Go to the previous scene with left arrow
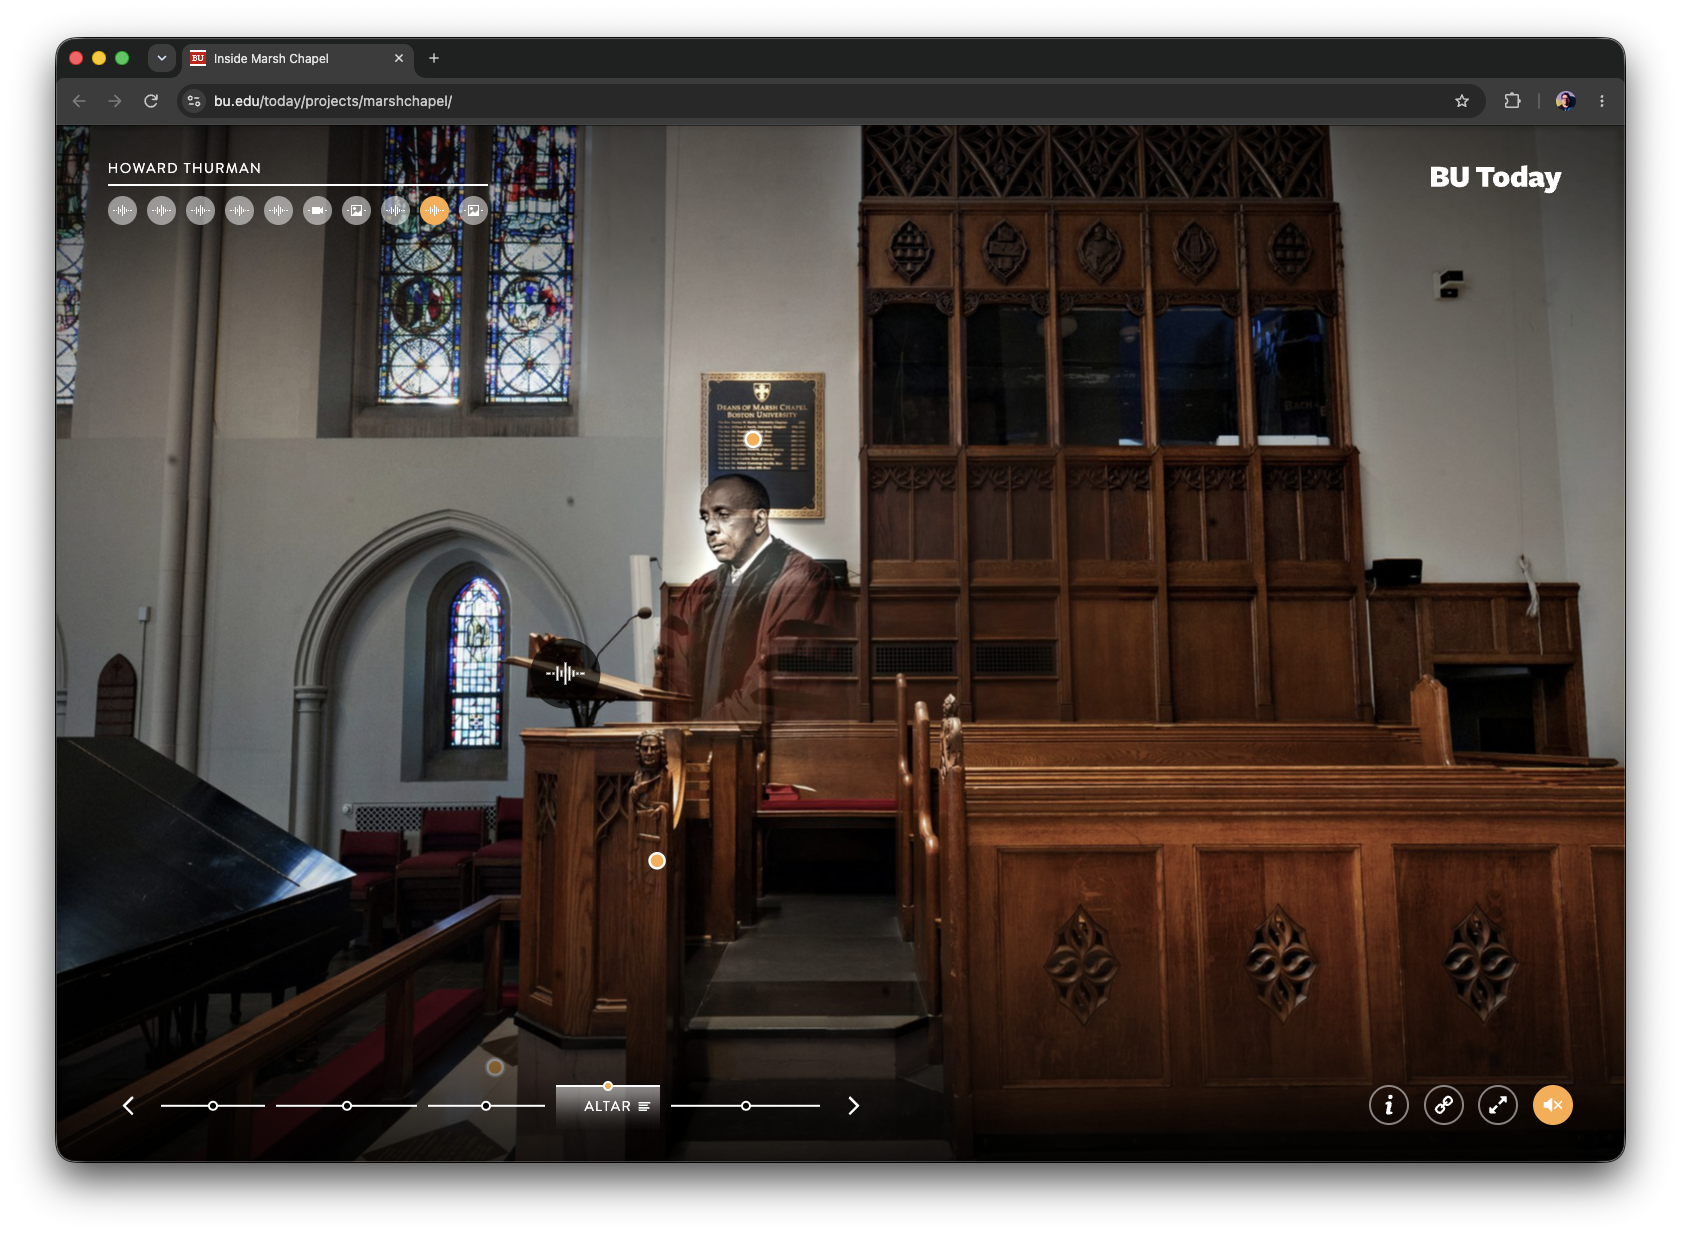The height and width of the screenshot is (1236, 1681). click(128, 1105)
